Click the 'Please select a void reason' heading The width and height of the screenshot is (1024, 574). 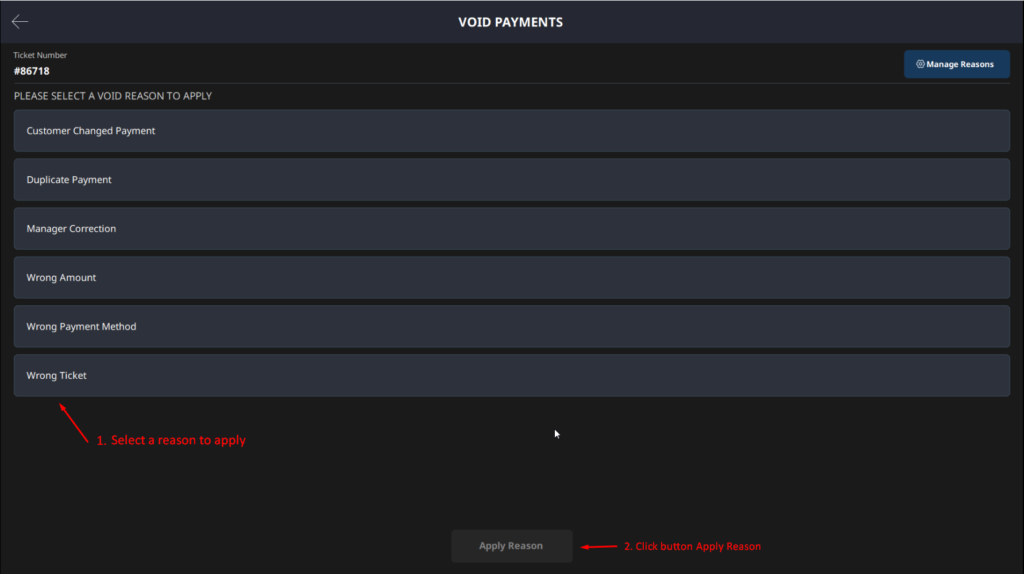pos(113,96)
